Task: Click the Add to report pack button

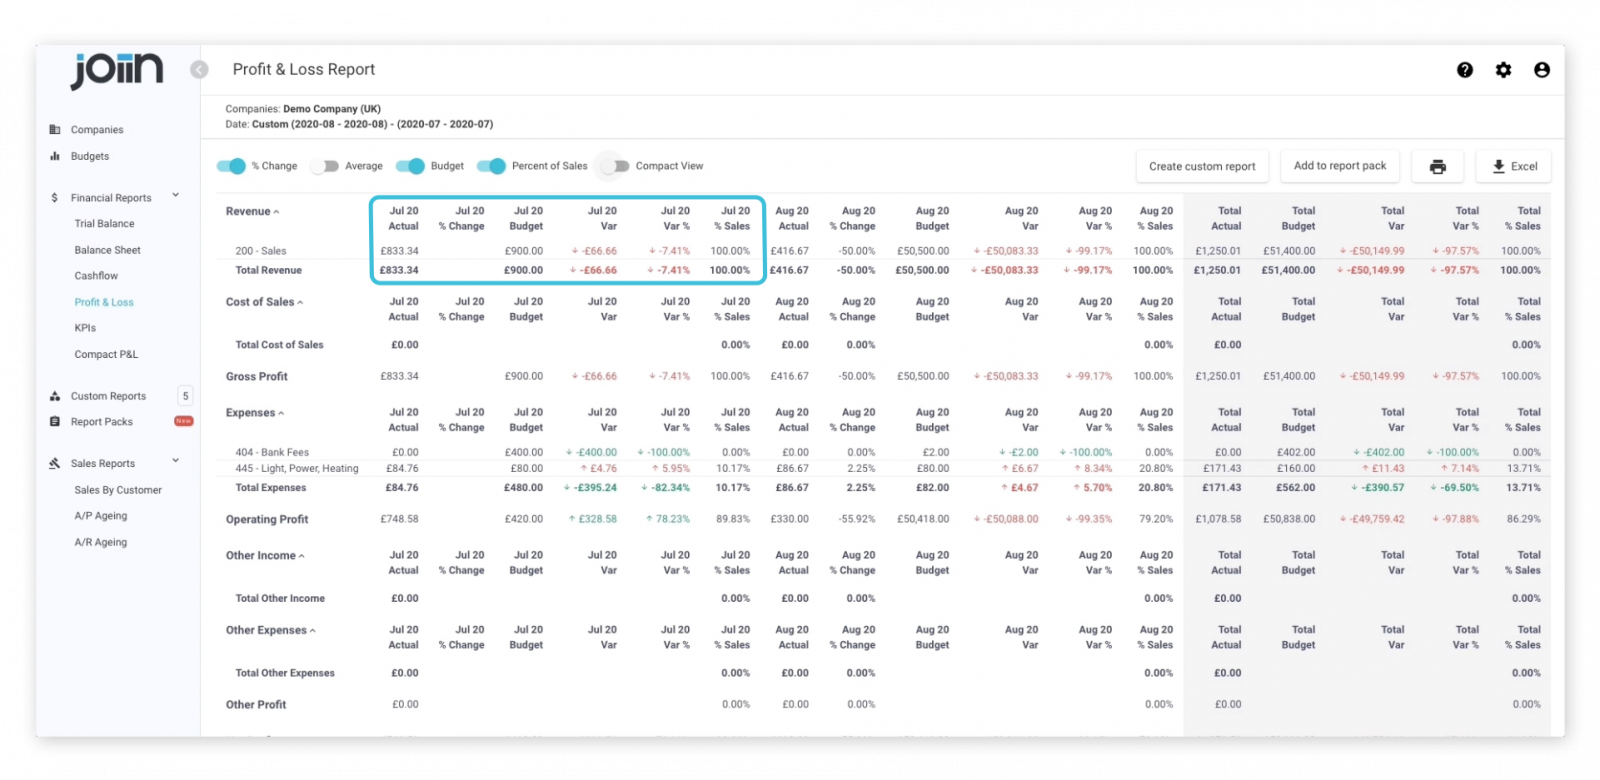Action: (1340, 167)
